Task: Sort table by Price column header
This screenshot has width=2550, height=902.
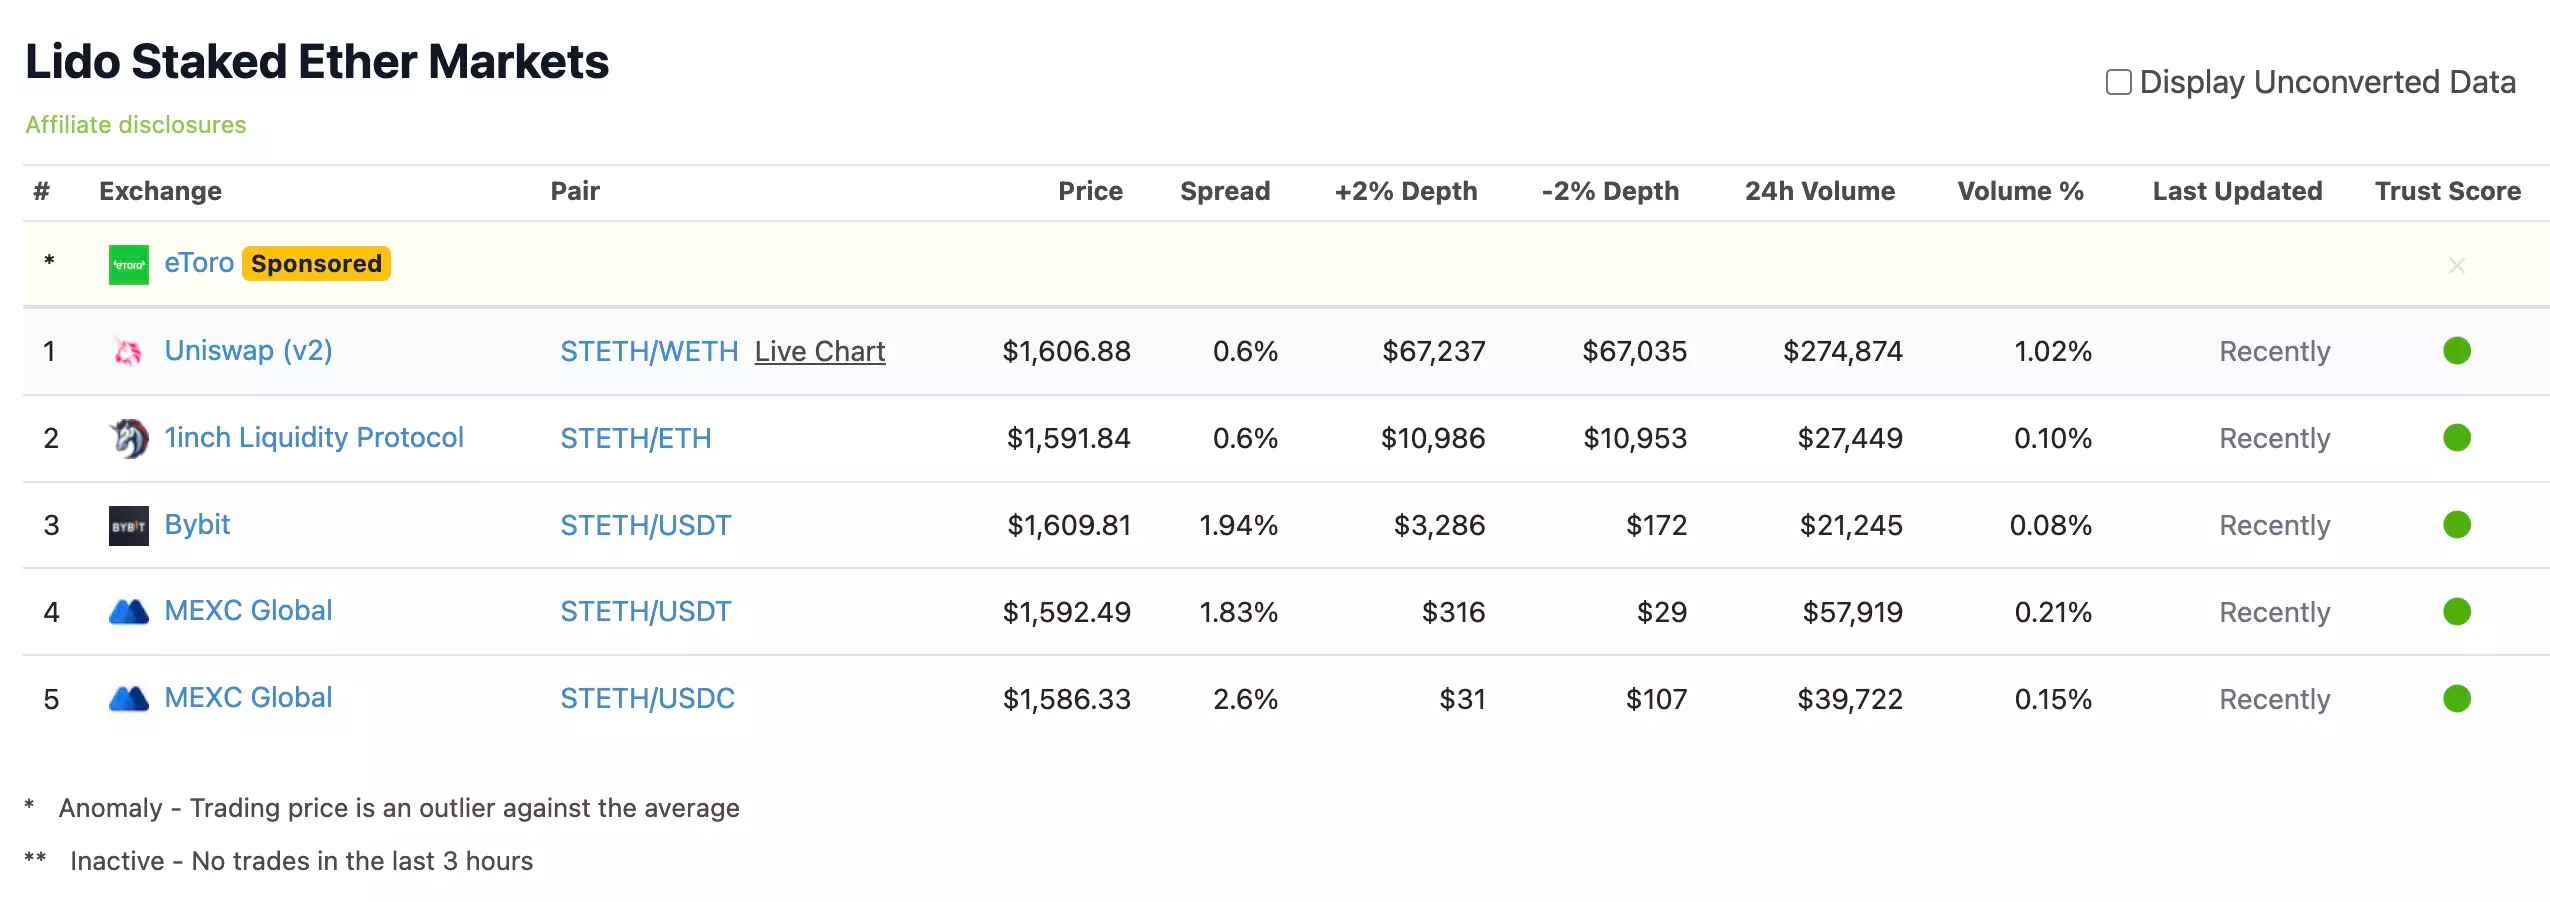Action: pos(1090,191)
